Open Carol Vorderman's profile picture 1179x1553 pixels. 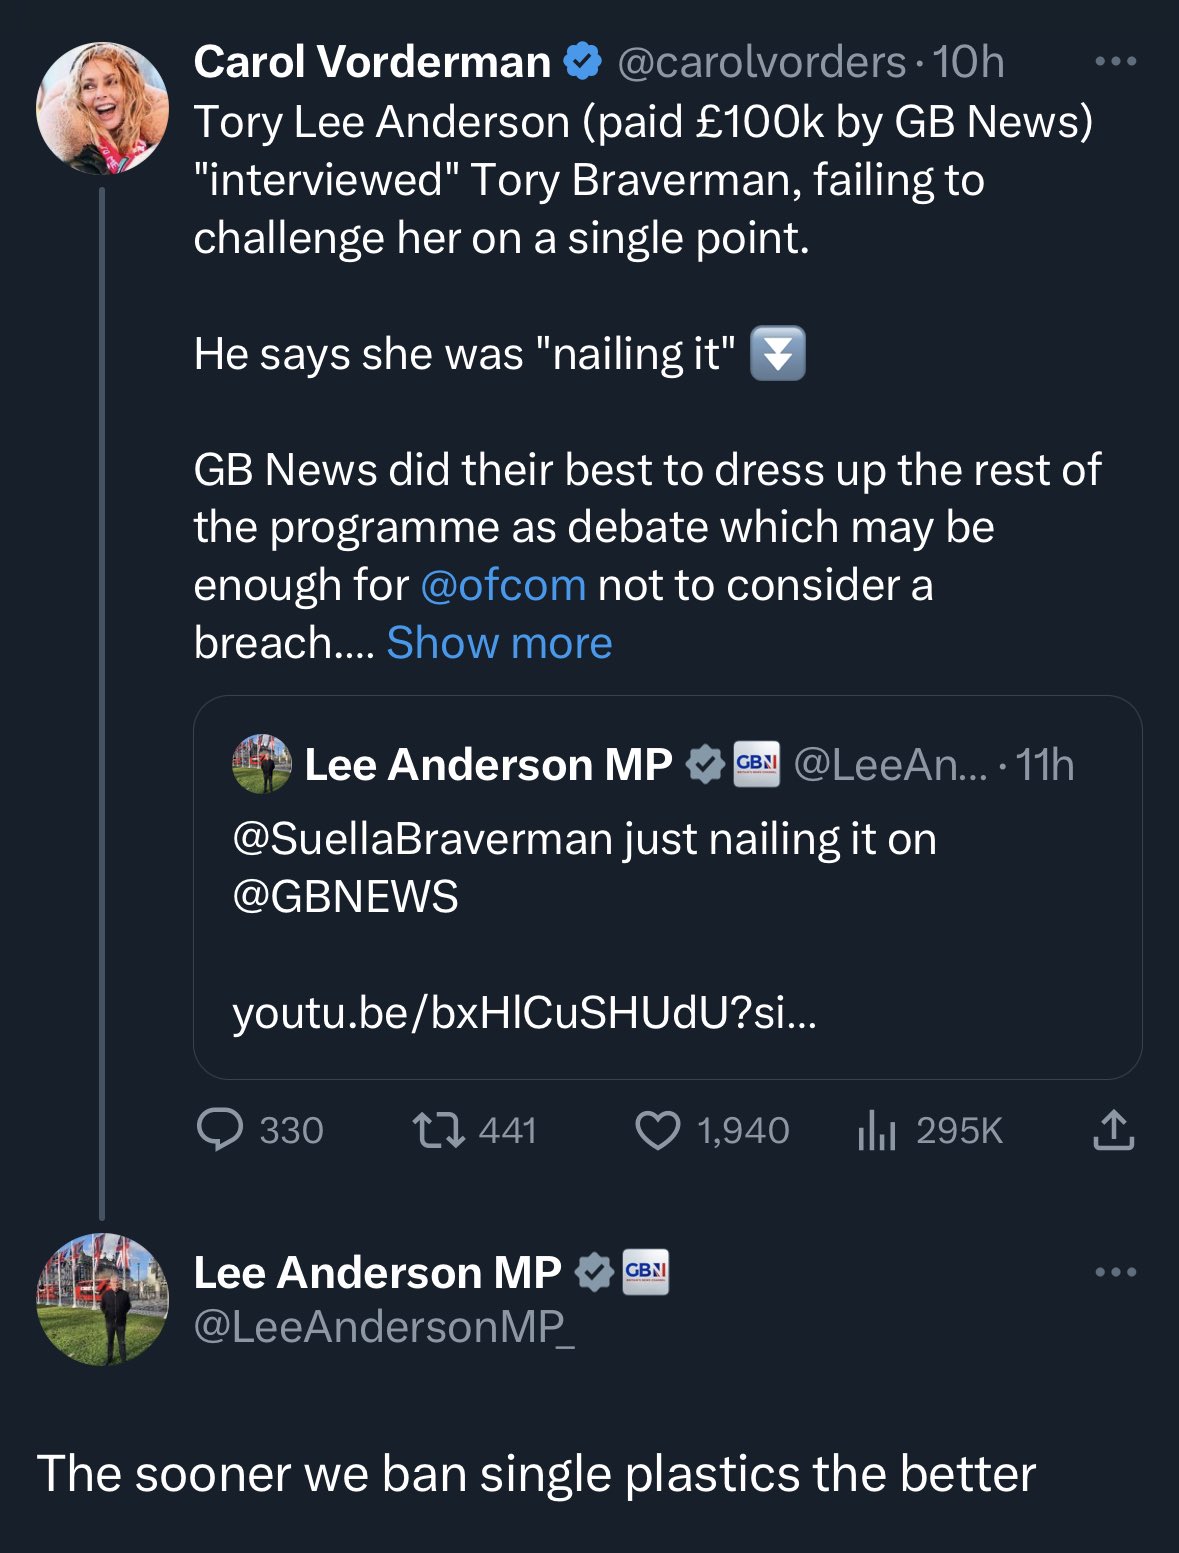click(102, 108)
